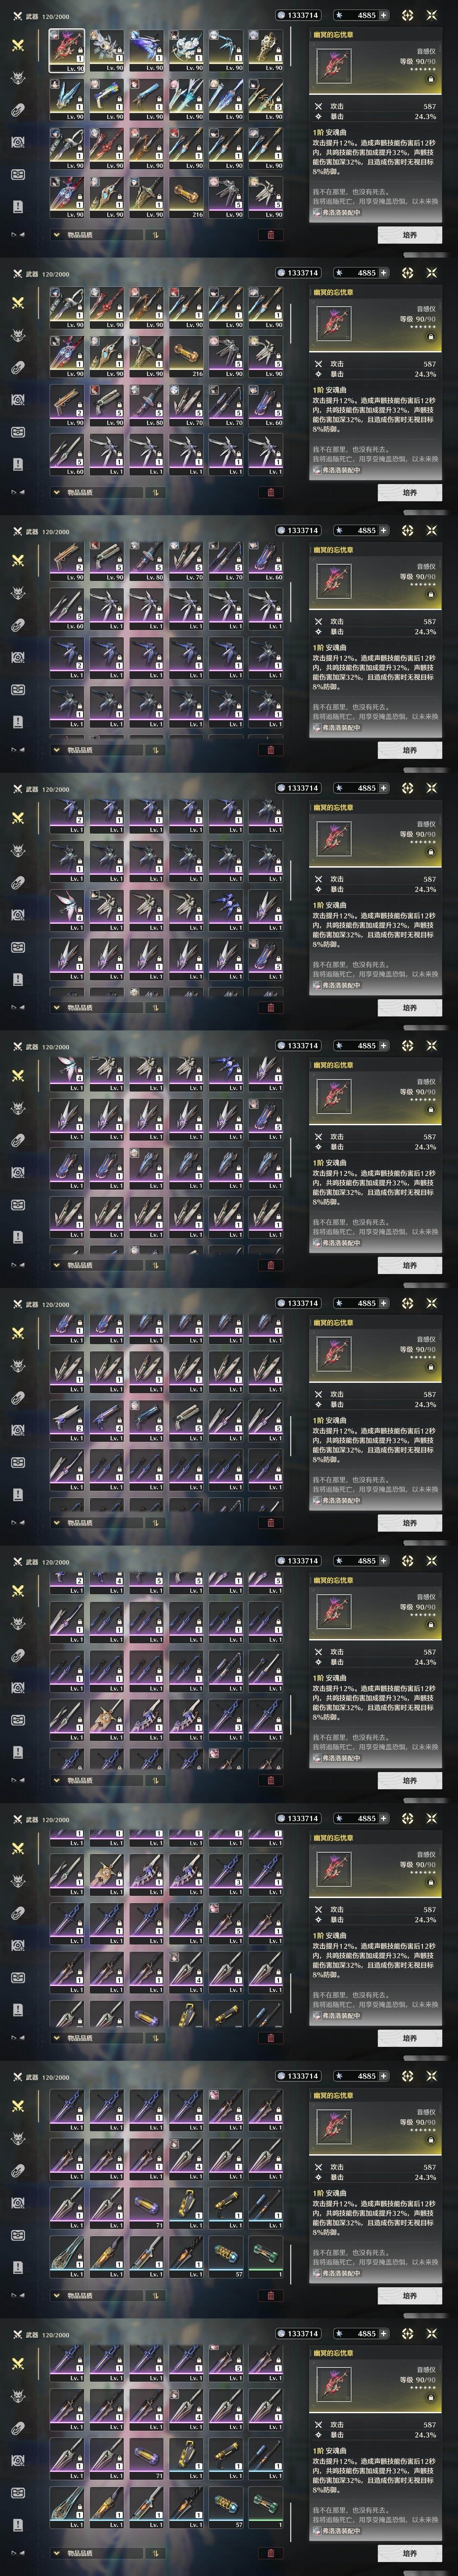Select the square face-icon tab in the topmost sidebar
Viewport: 458px width, 2576px height.
[18, 174]
